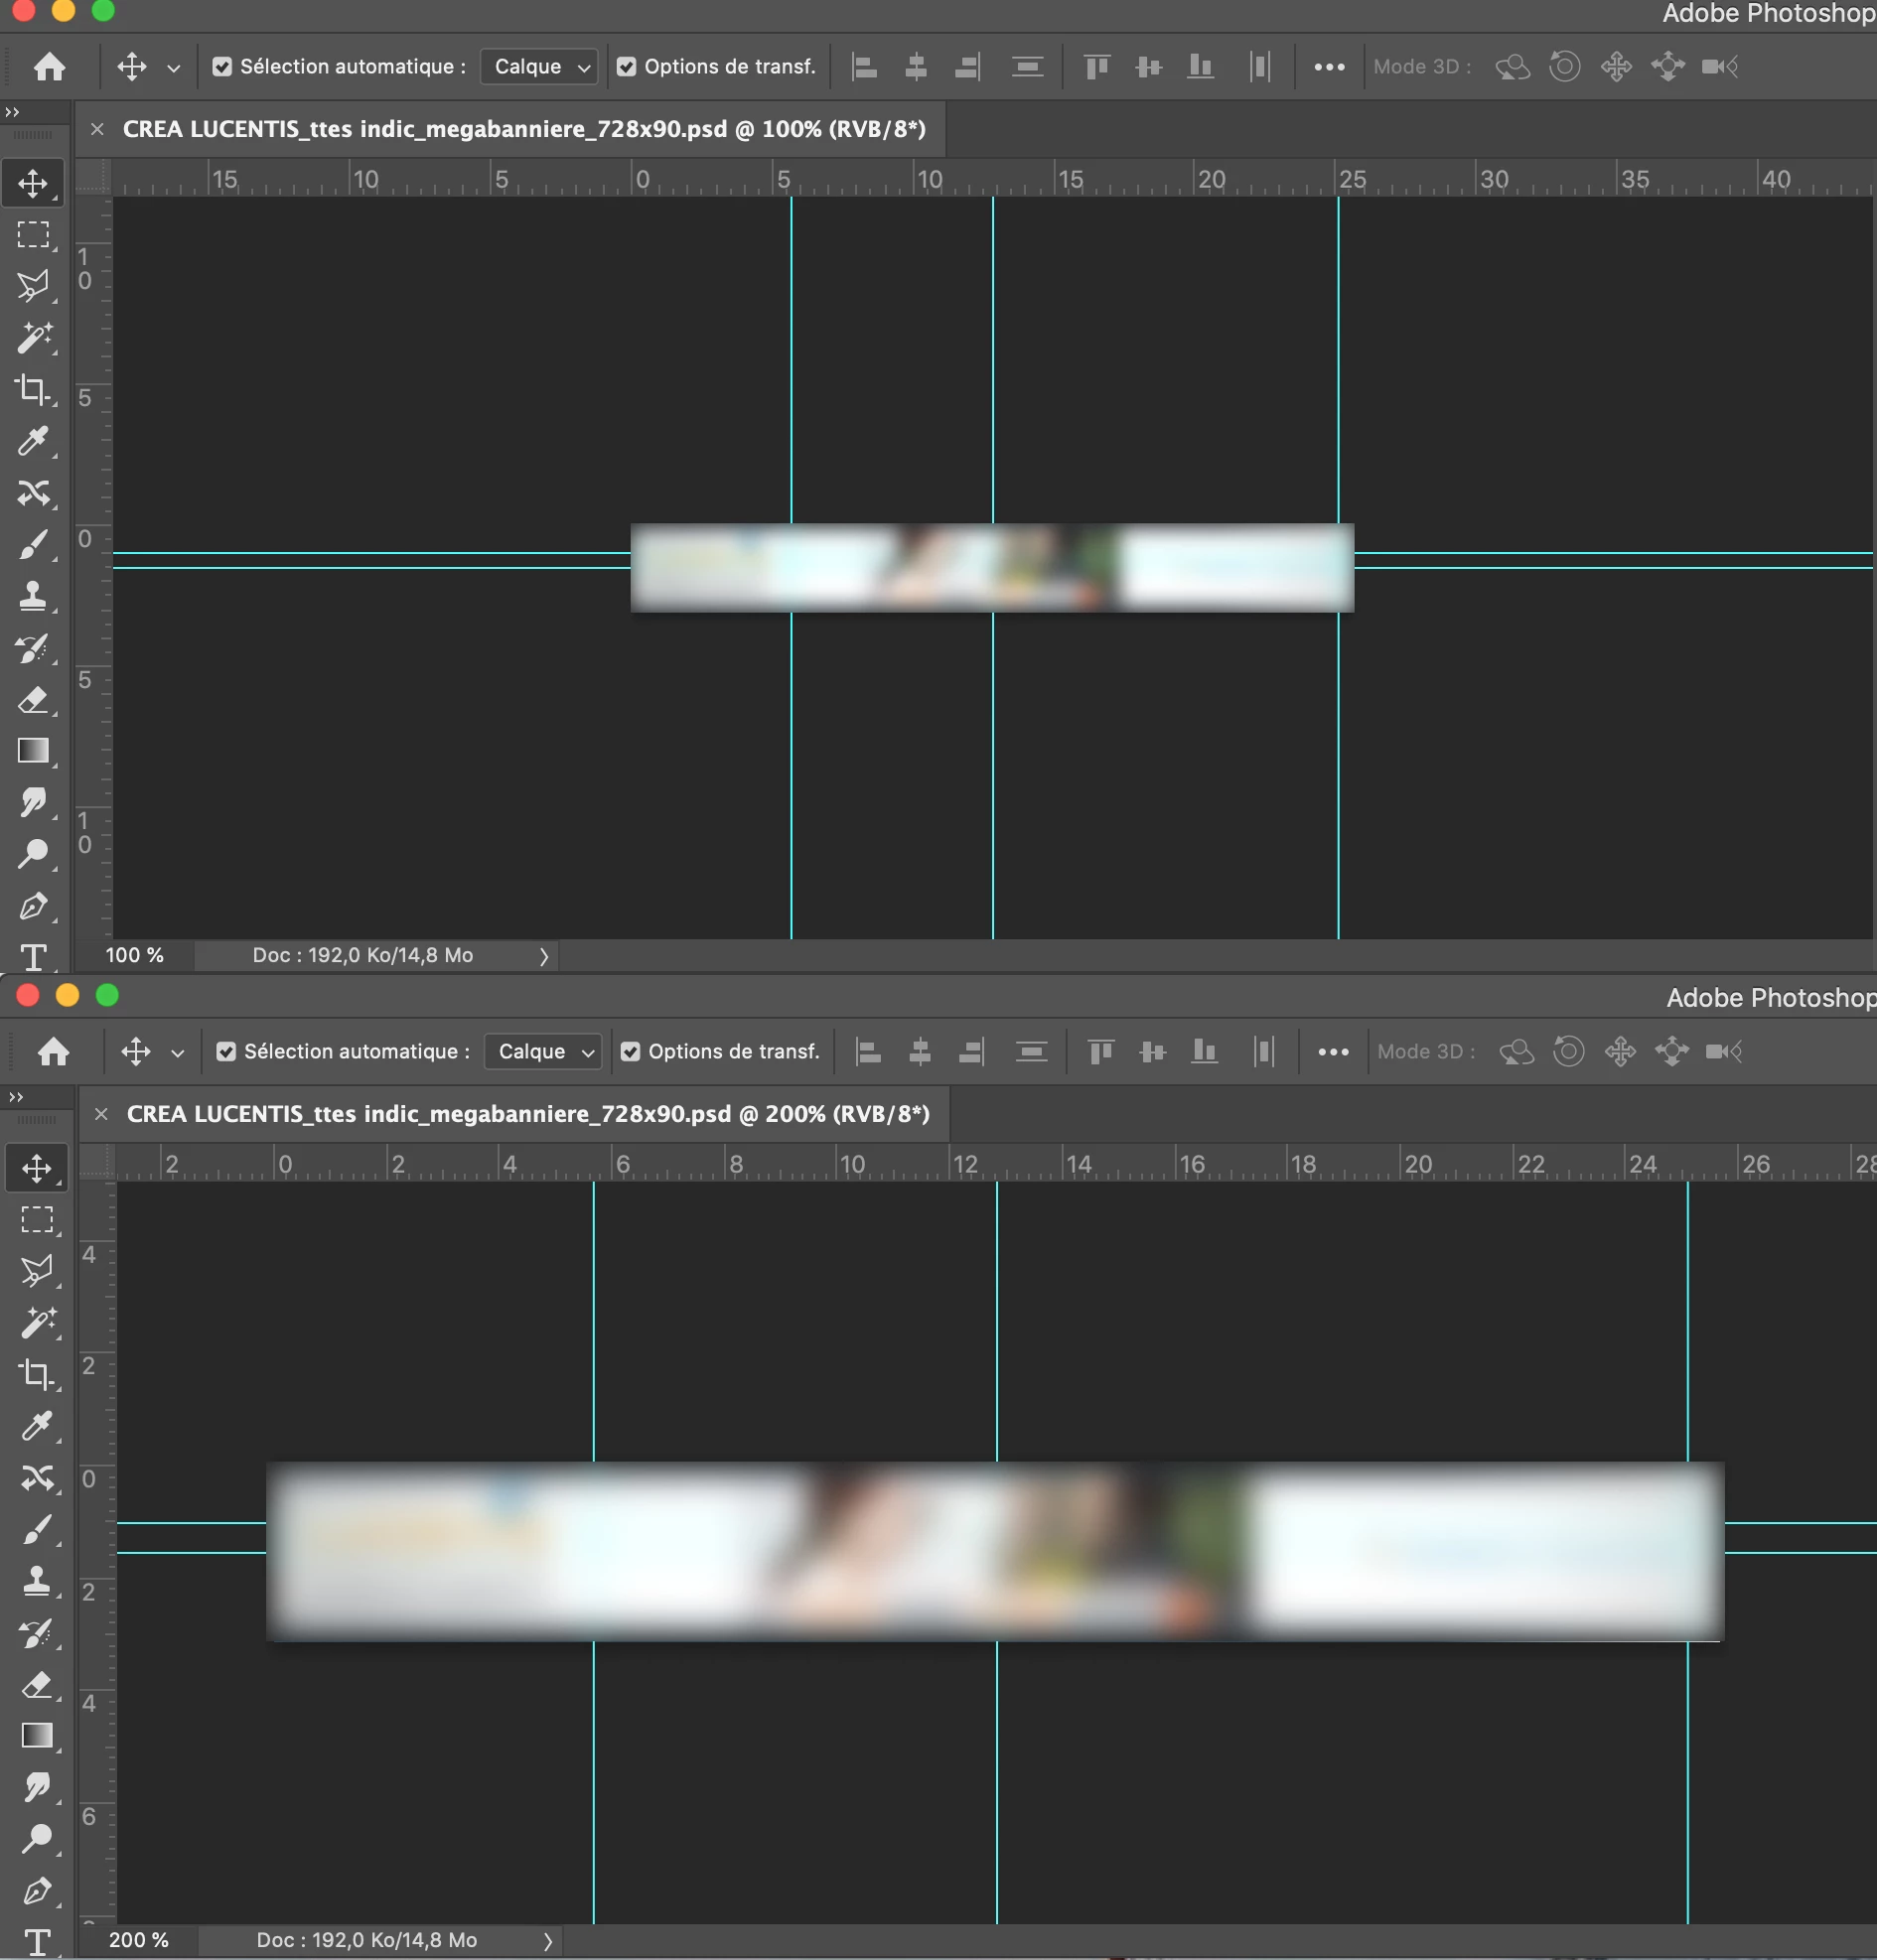
Task: Select Rectangular Marquee tool in bottom window
Action: (x=37, y=1220)
